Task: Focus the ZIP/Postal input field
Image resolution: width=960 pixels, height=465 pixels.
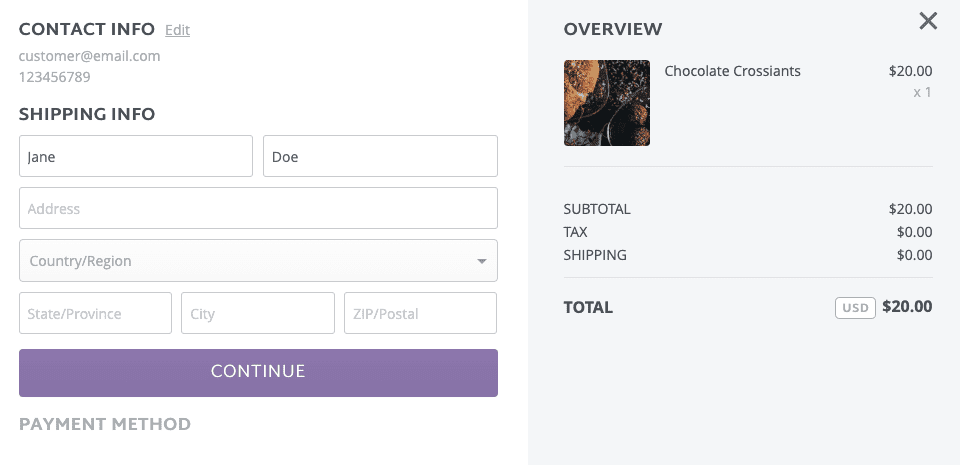Action: (420, 313)
